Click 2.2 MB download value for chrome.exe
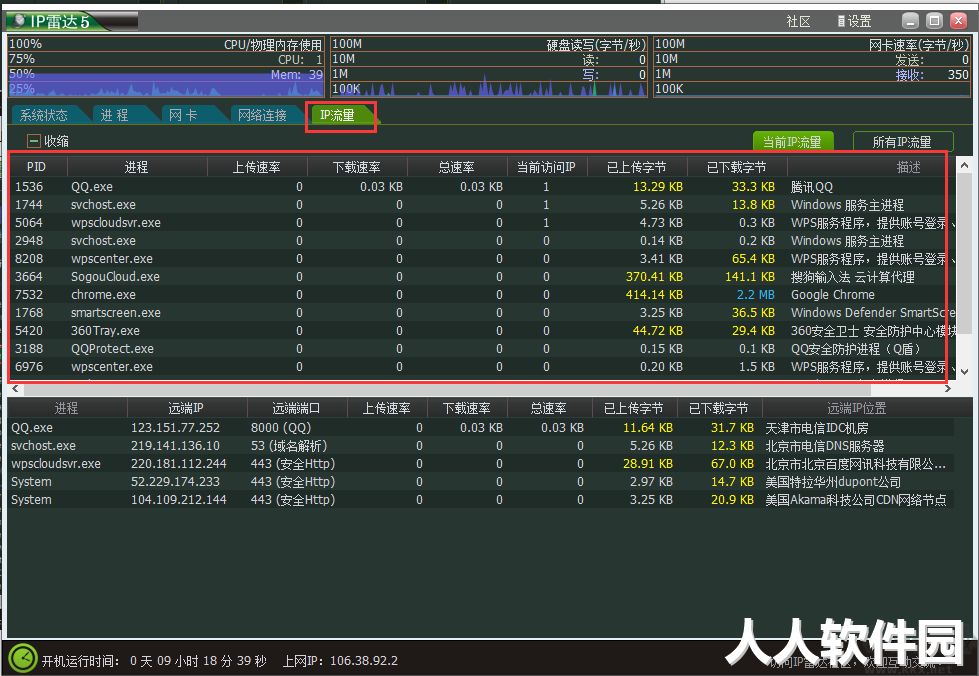The image size is (979, 676). point(755,295)
